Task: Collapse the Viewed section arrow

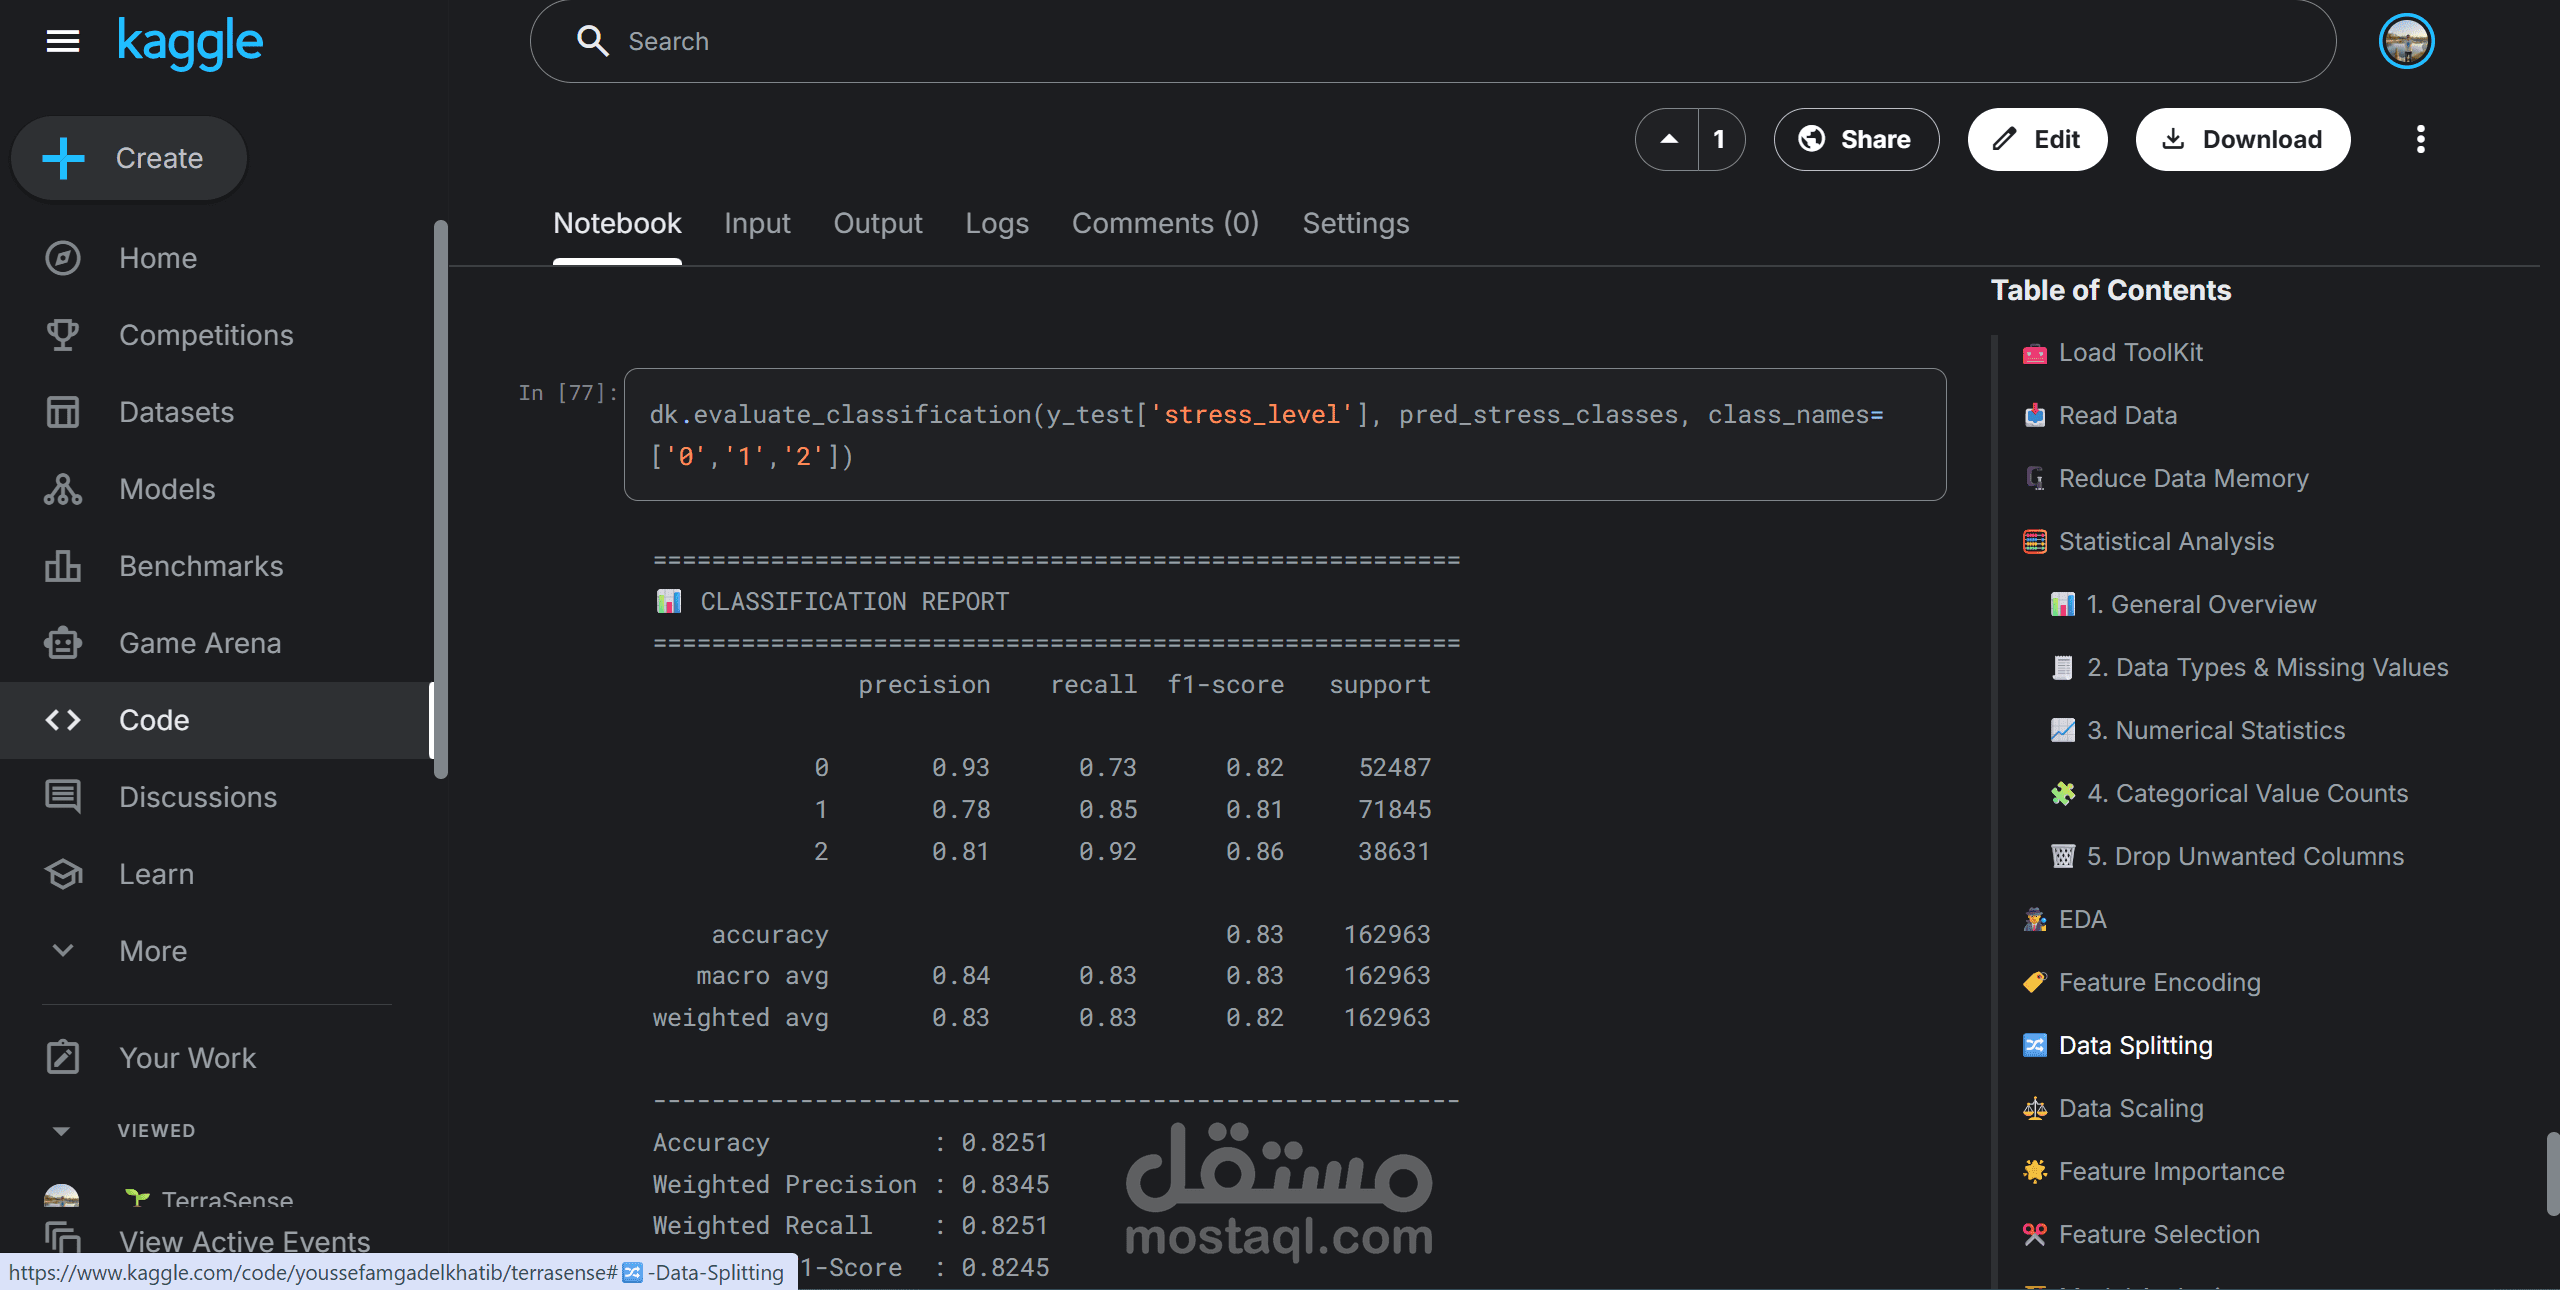Action: (x=61, y=1131)
